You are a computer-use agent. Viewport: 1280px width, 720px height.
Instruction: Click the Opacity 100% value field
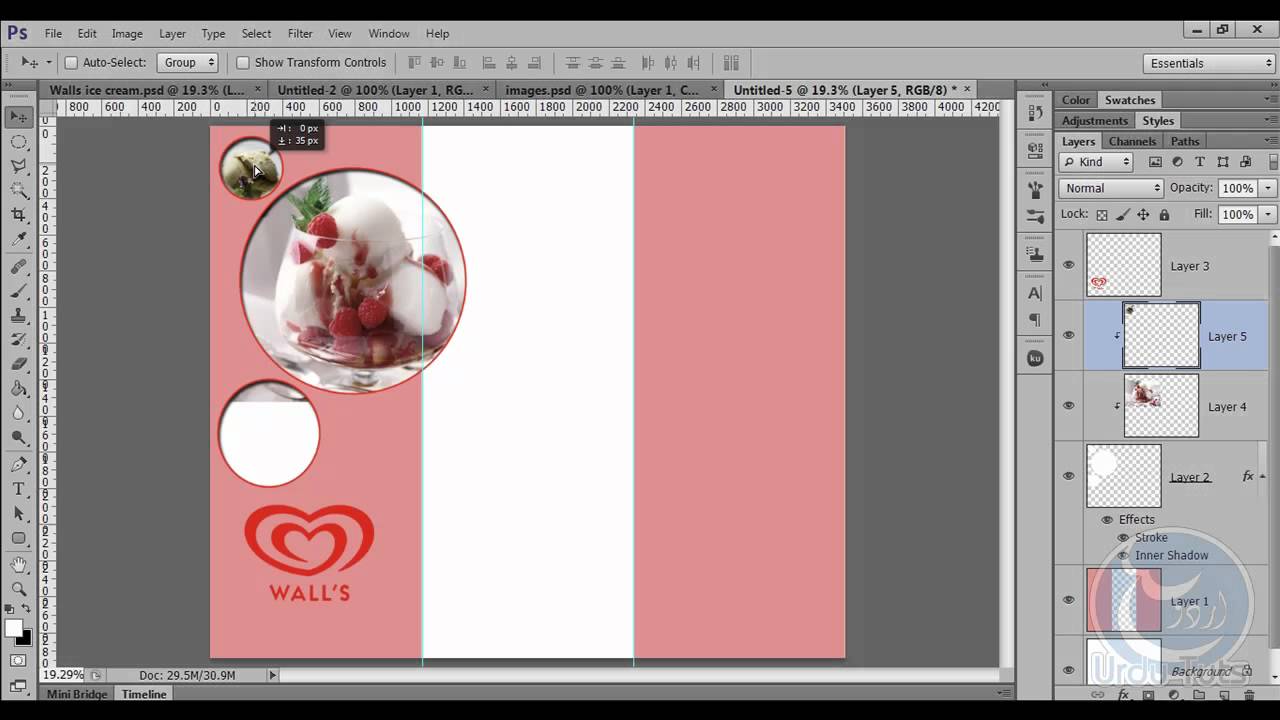1238,188
